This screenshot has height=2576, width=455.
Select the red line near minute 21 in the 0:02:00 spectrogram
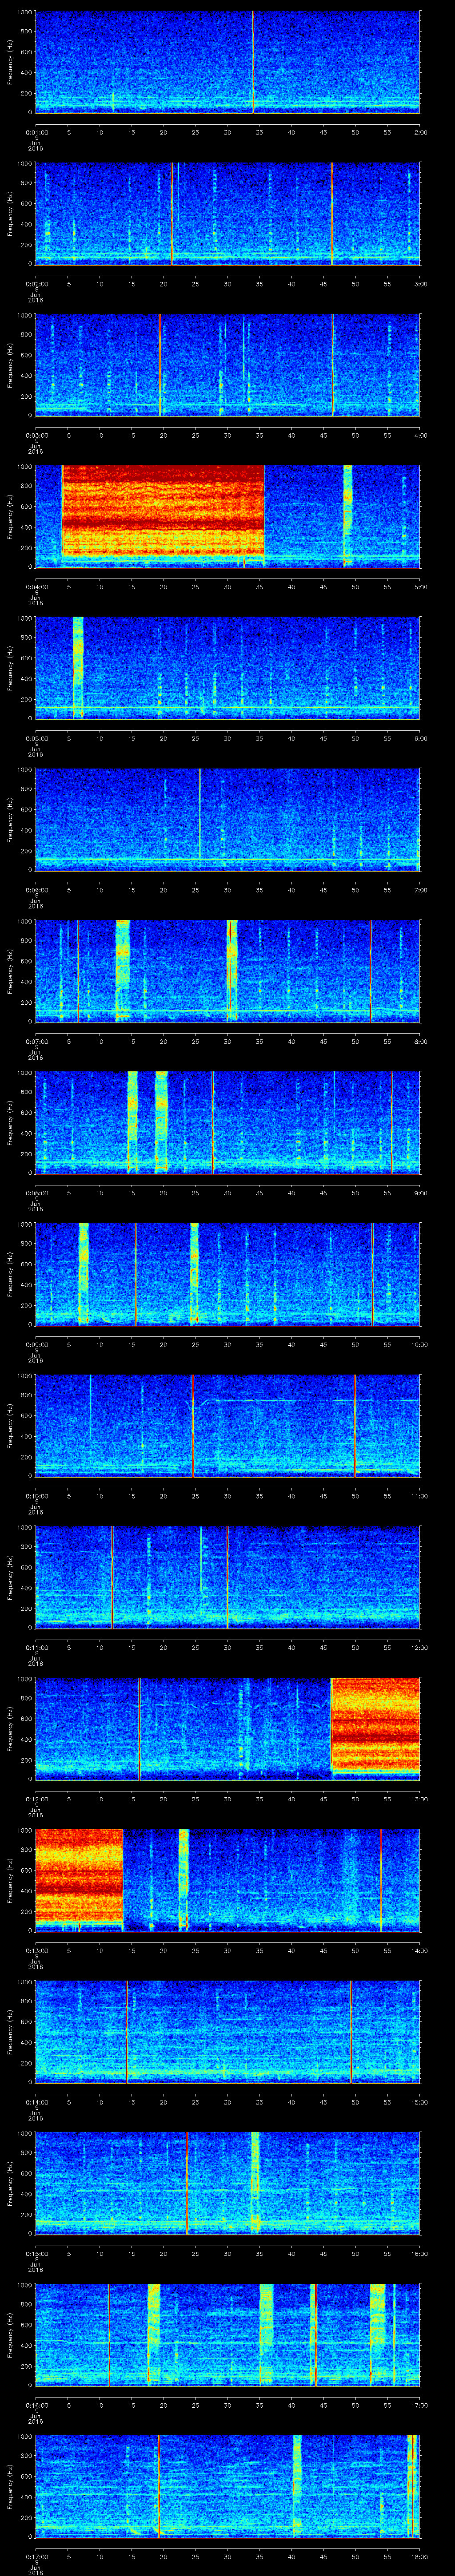coord(172,213)
